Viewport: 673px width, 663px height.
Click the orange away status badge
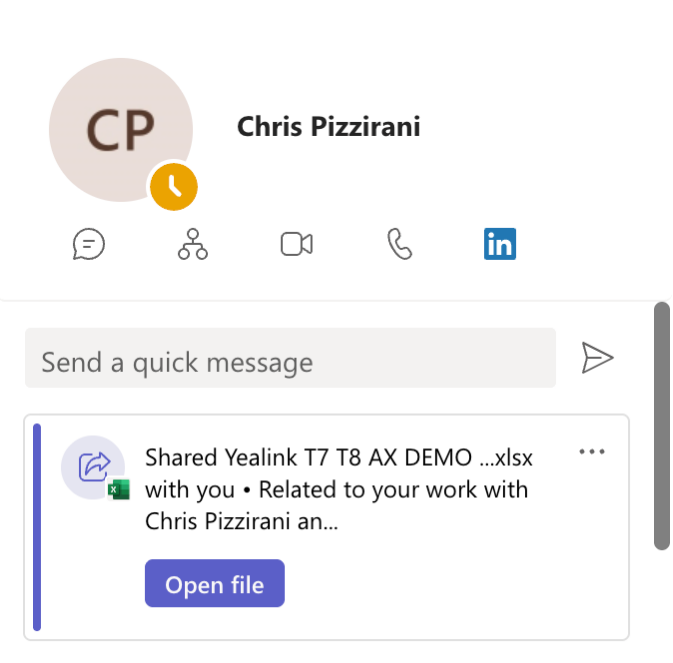[x=174, y=187]
